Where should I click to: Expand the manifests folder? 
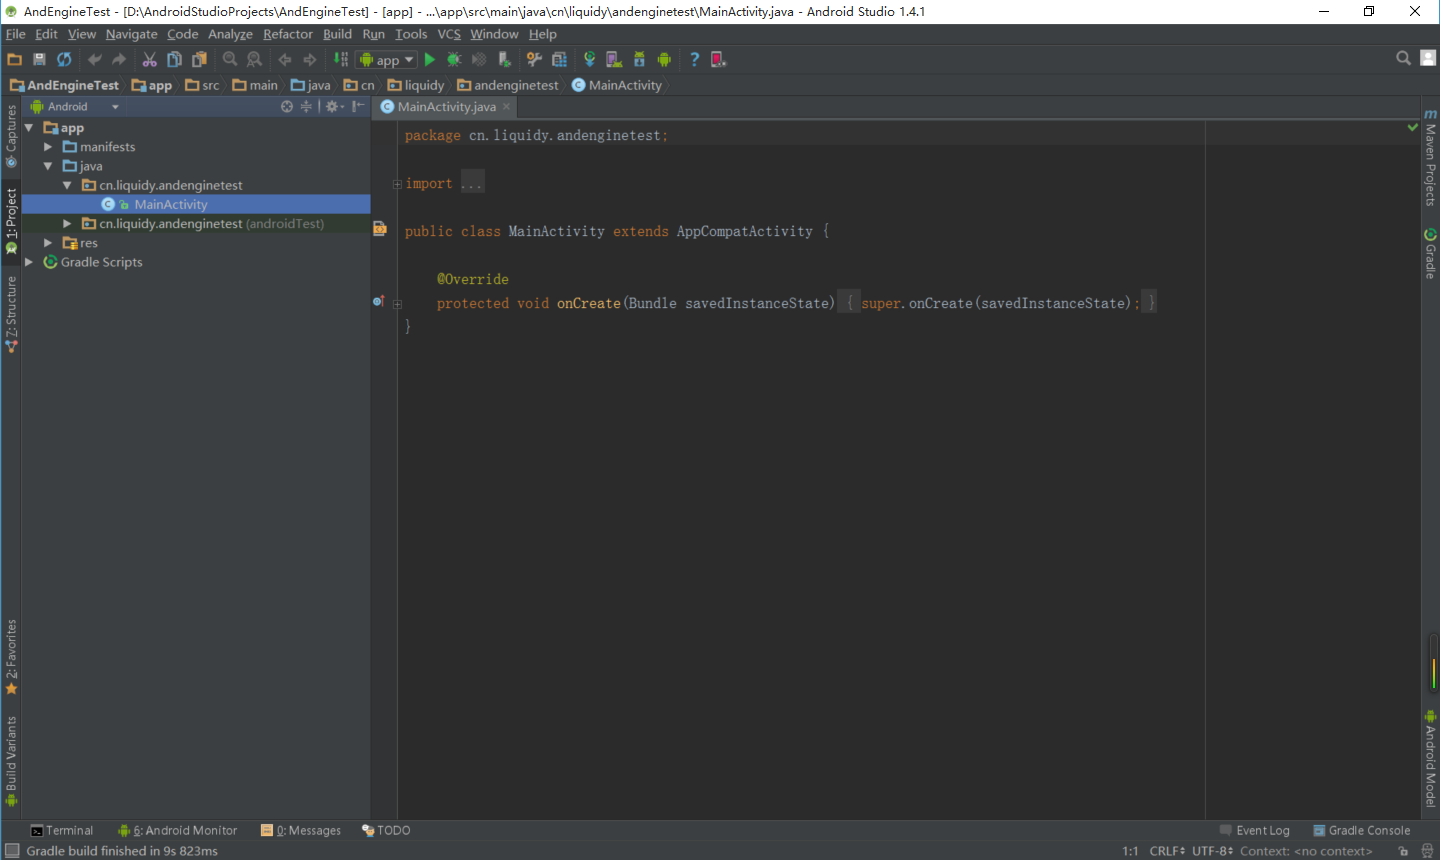click(47, 147)
